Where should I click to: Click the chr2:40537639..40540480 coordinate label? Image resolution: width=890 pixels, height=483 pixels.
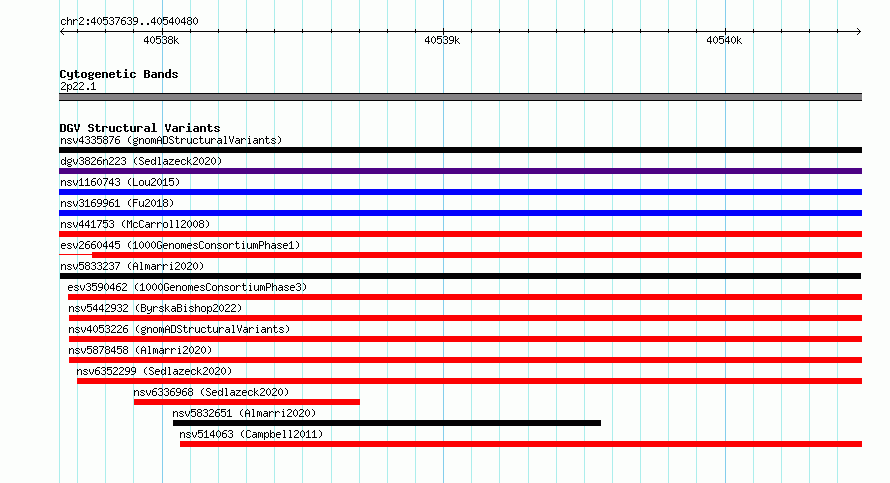click(x=129, y=21)
